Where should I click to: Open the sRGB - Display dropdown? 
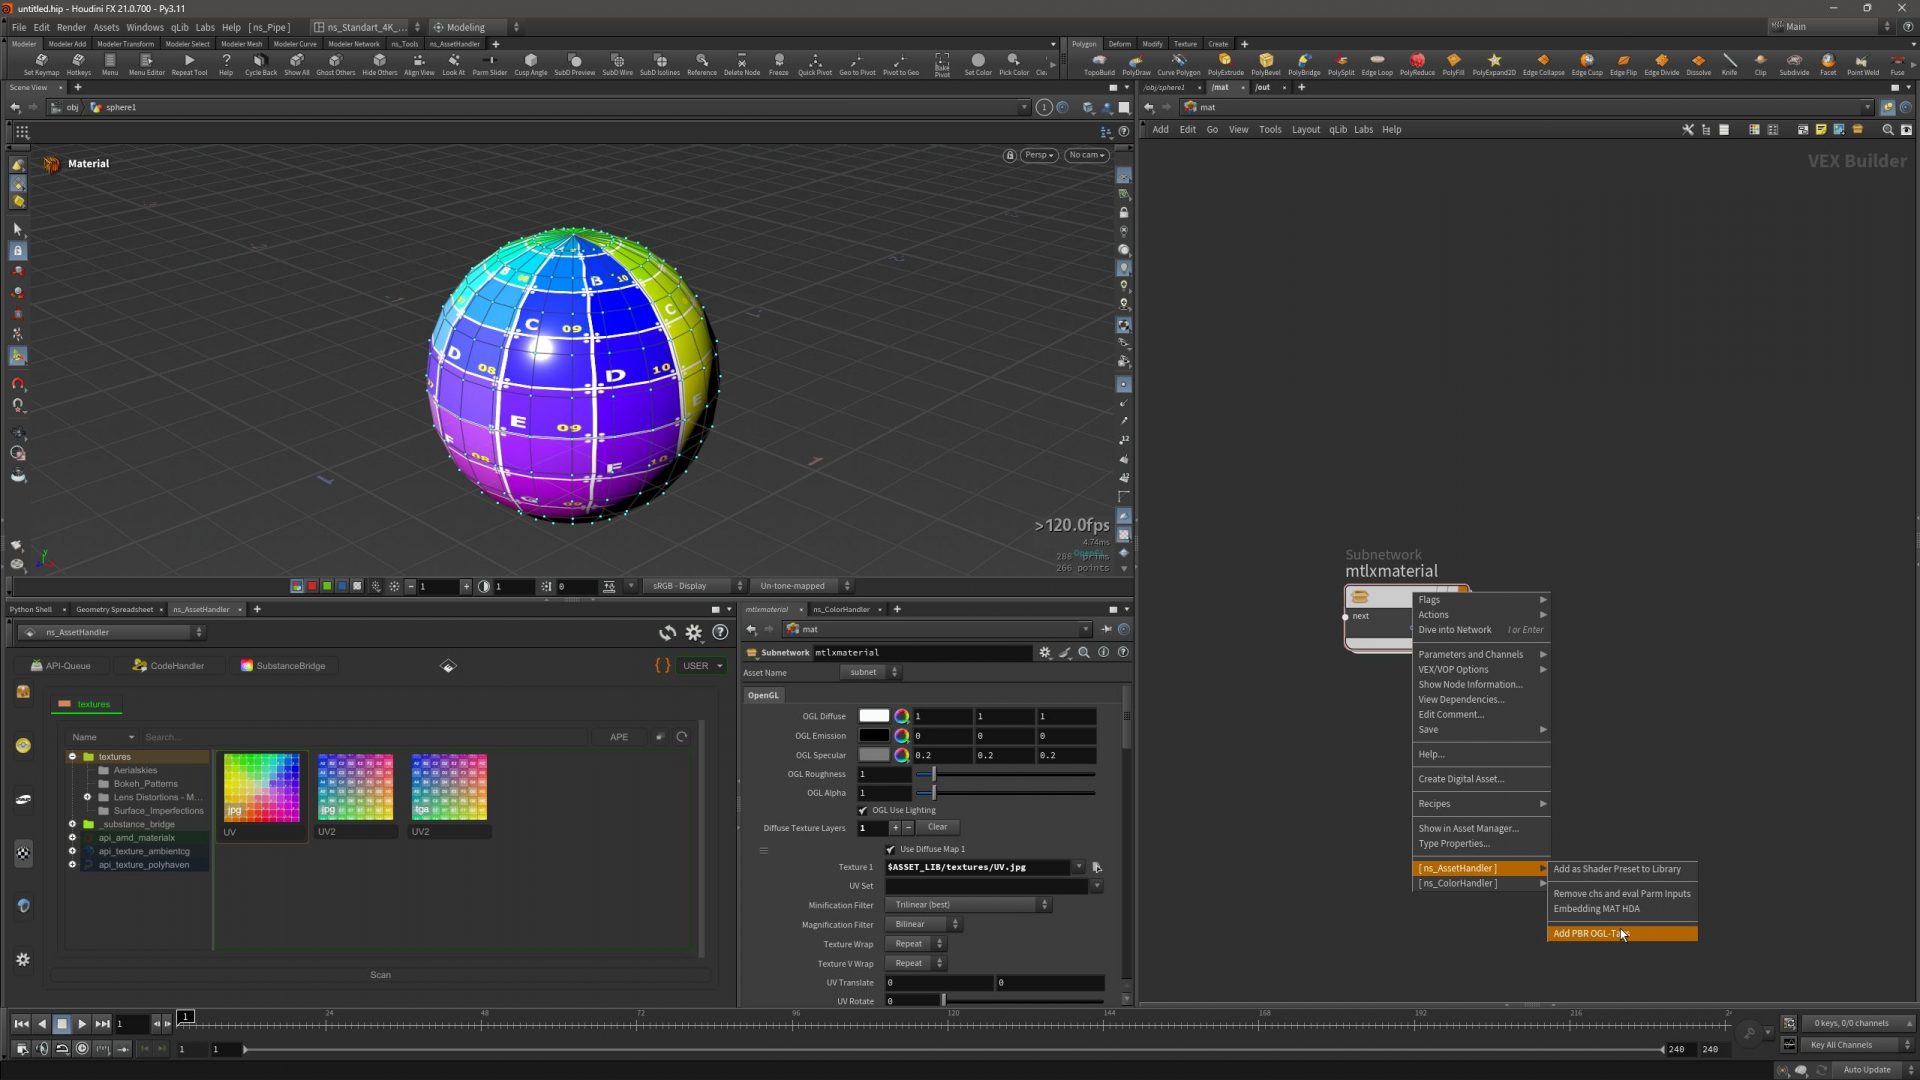pos(695,586)
